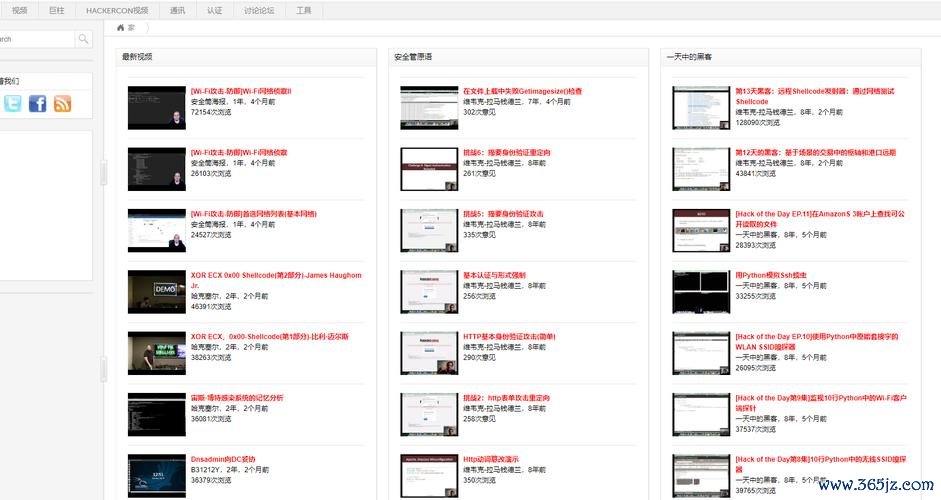This screenshot has width=941, height=500.
Task: Open the Http动词篡改演示 video thumbnail
Action: pyautogui.click(x=429, y=475)
